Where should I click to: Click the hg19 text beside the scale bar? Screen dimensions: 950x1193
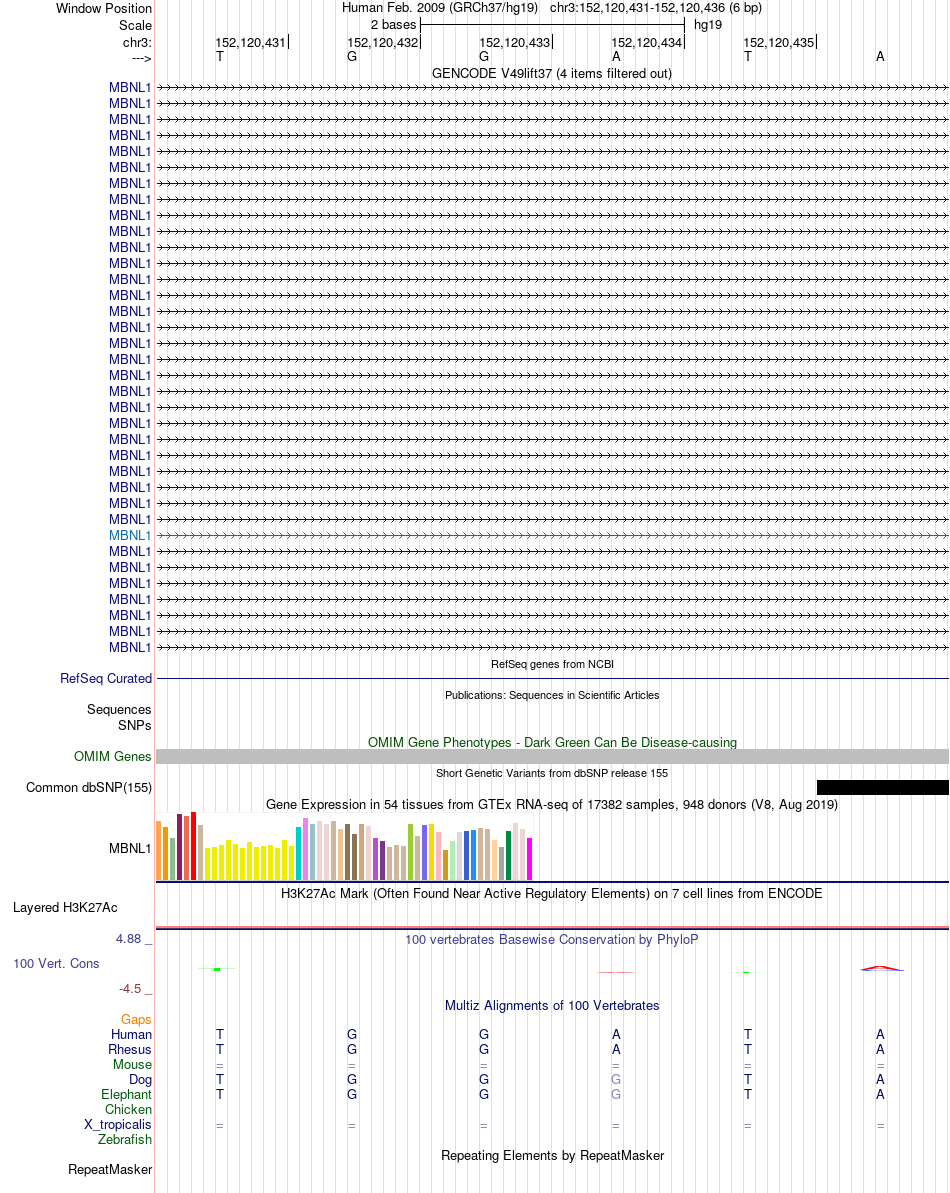pyautogui.click(x=707, y=24)
